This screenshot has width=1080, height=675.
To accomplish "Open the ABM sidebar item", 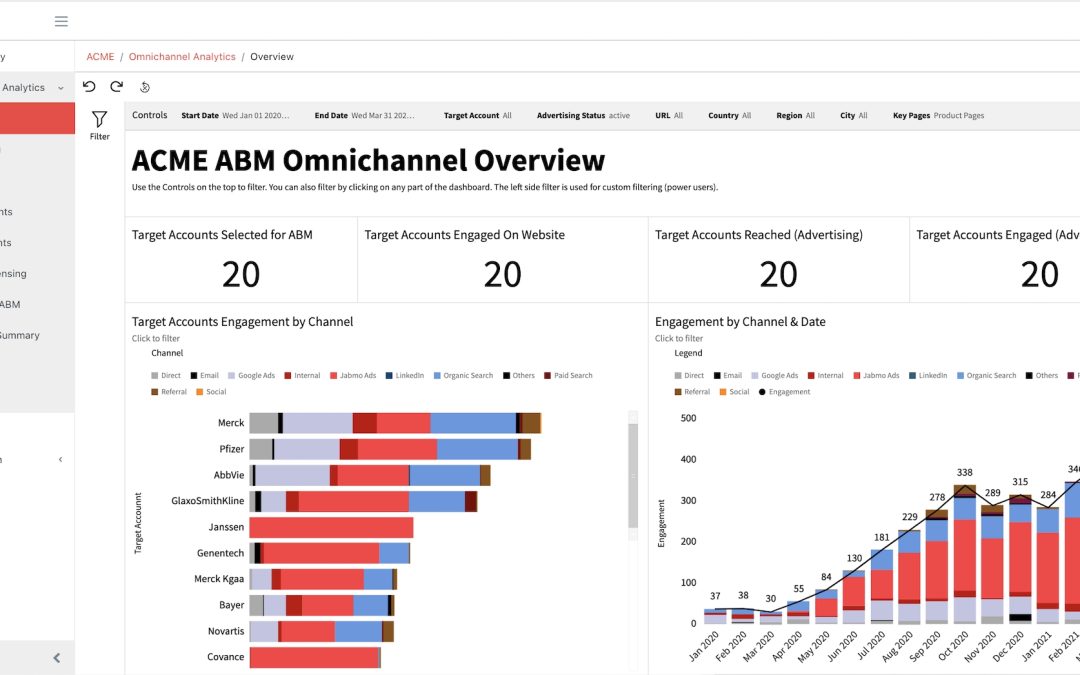I will [10, 304].
